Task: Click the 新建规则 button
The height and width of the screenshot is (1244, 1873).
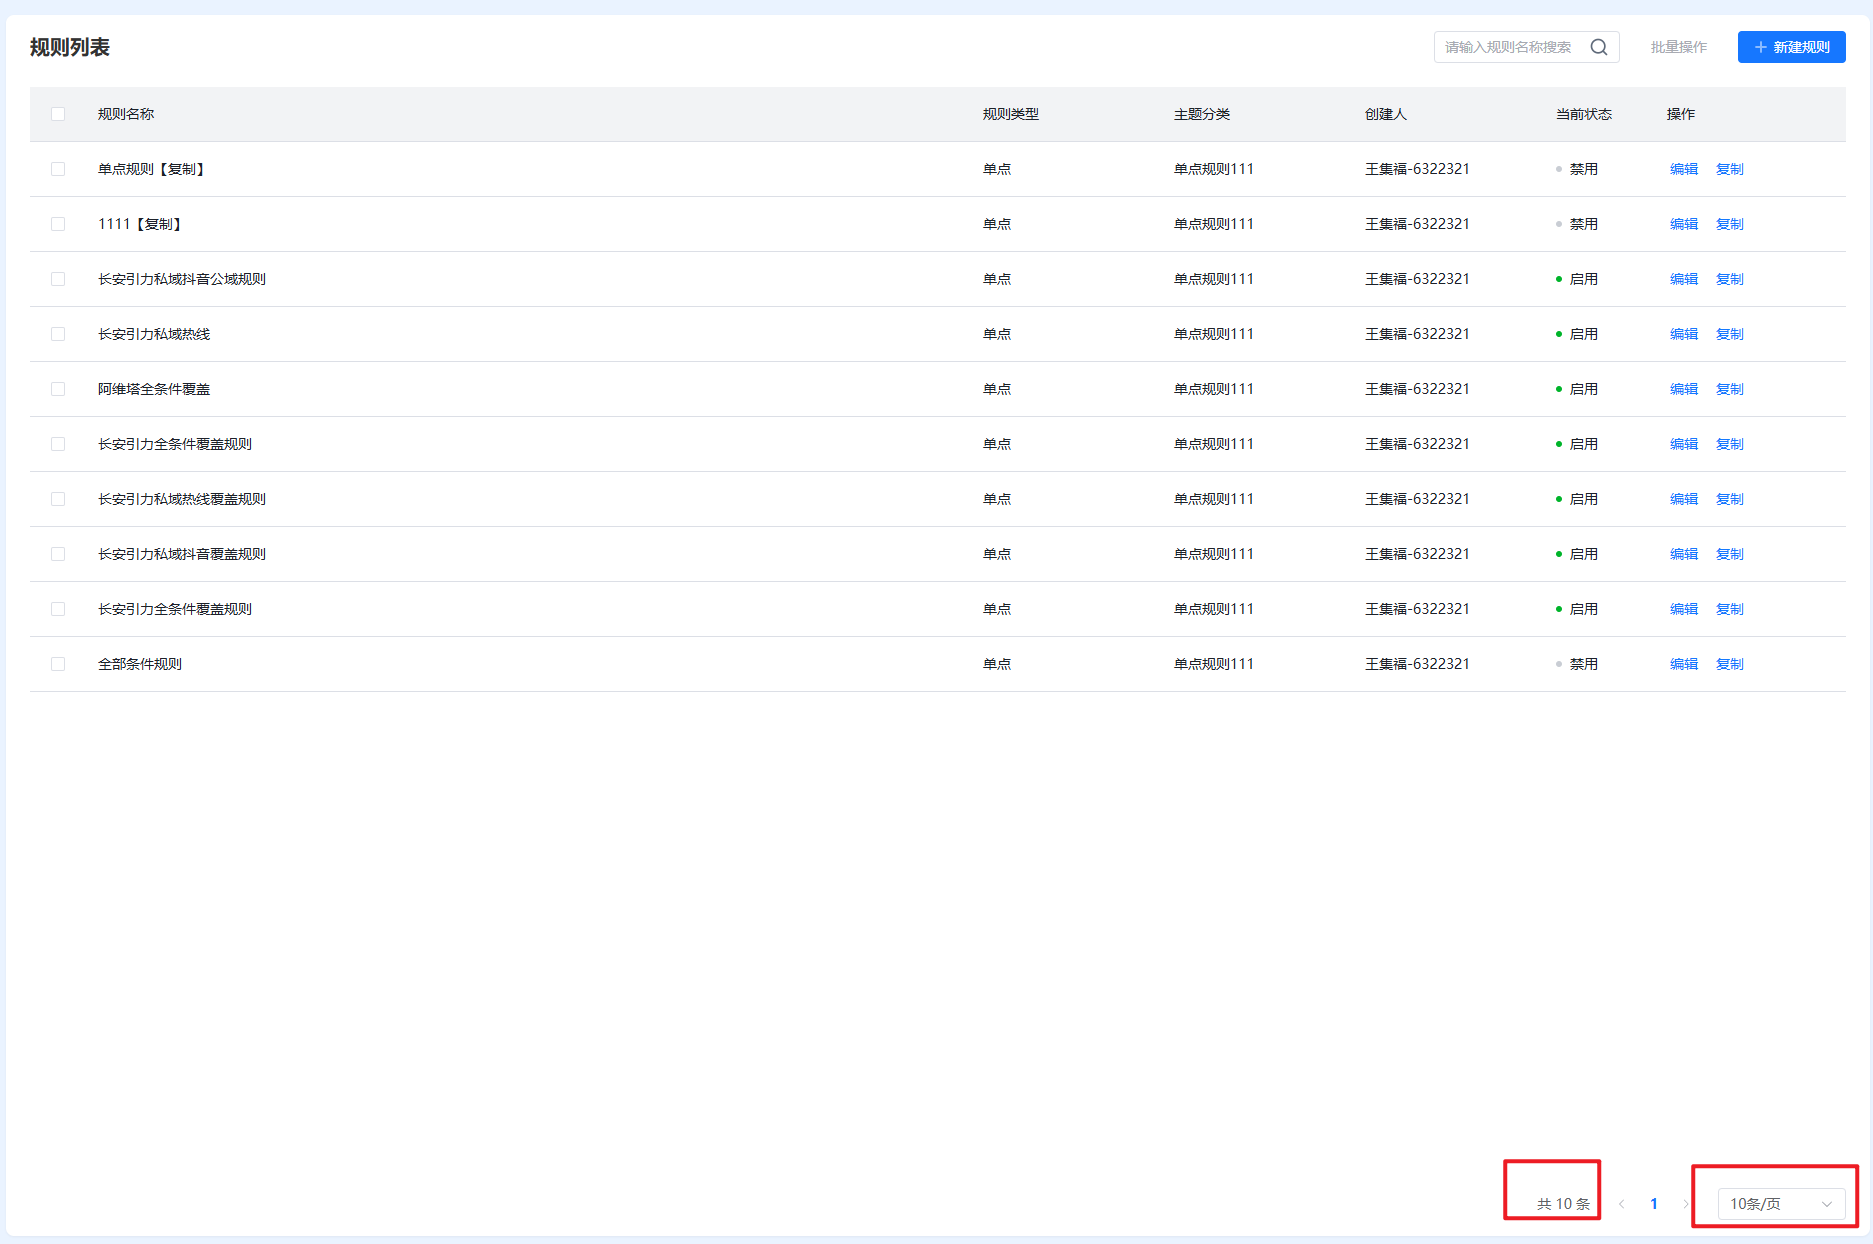Action: point(1791,47)
